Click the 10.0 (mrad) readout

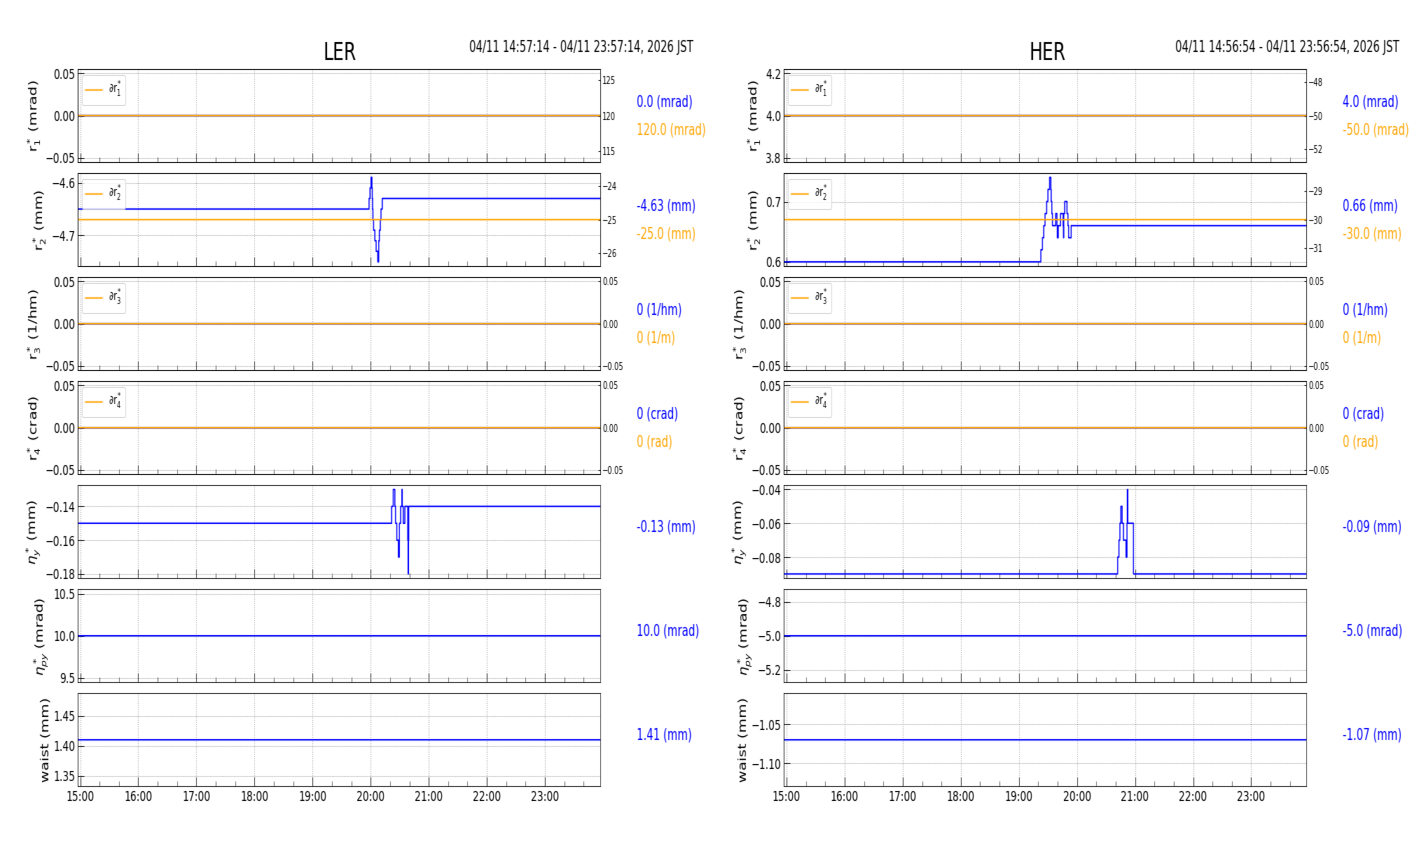pos(668,631)
